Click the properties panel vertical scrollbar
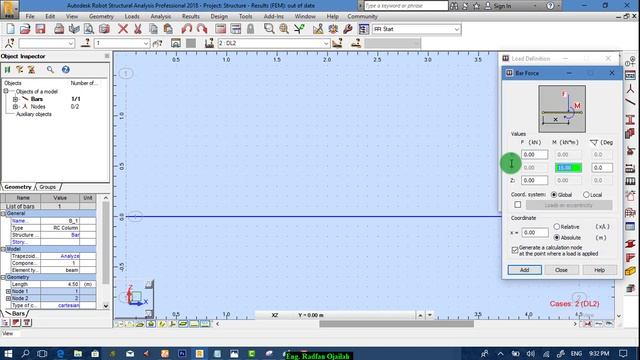The width and height of the screenshot is (640, 360). [x=105, y=242]
